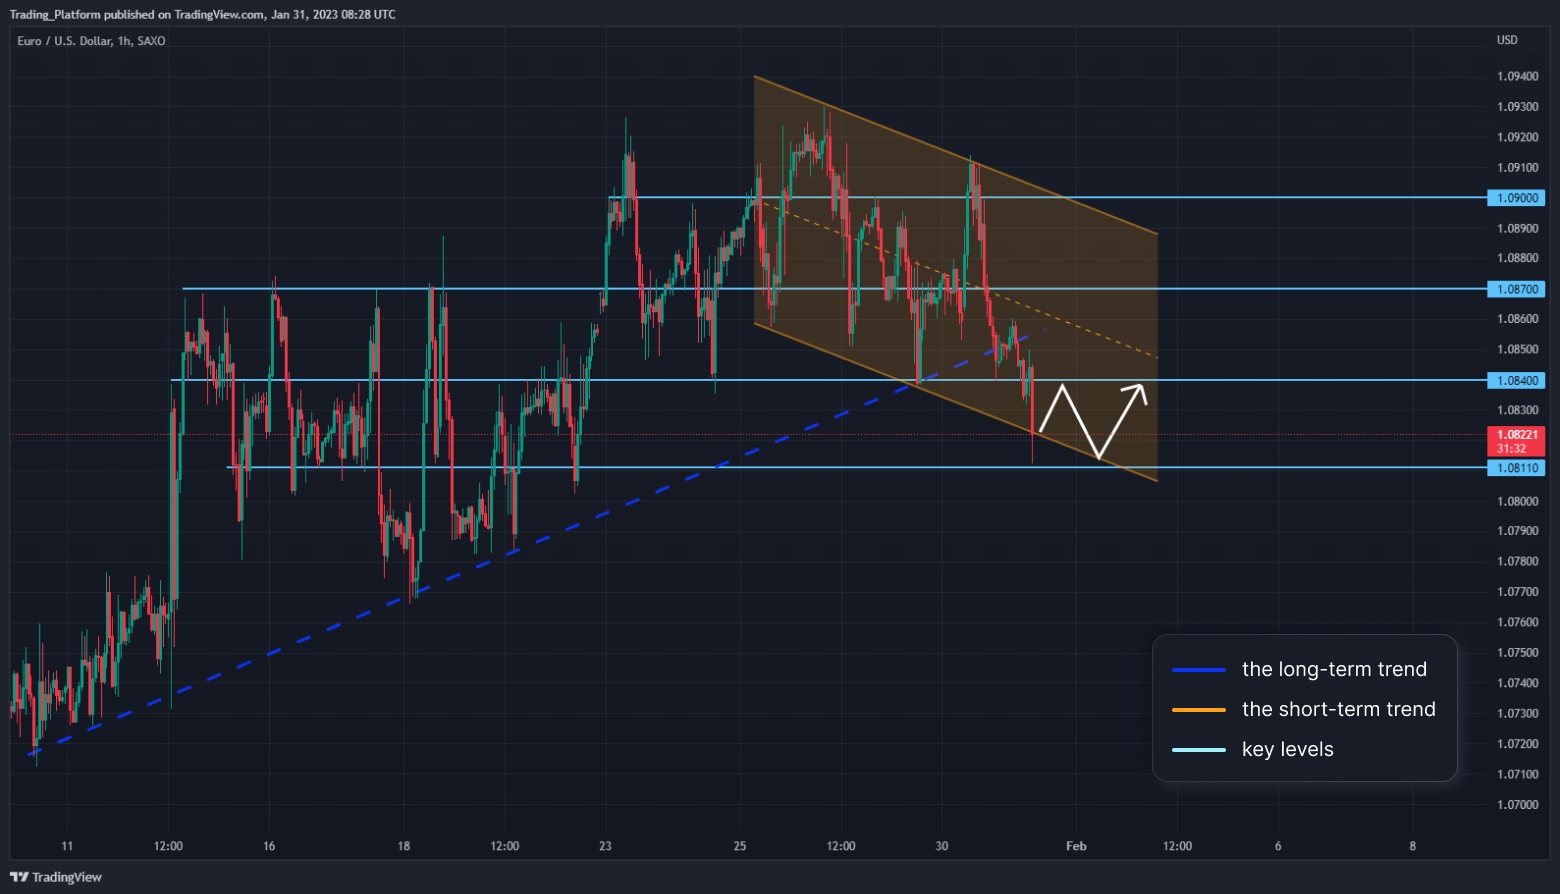The height and width of the screenshot is (894, 1560).
Task: Click the 'Feb' label on time axis
Action: 1076,846
